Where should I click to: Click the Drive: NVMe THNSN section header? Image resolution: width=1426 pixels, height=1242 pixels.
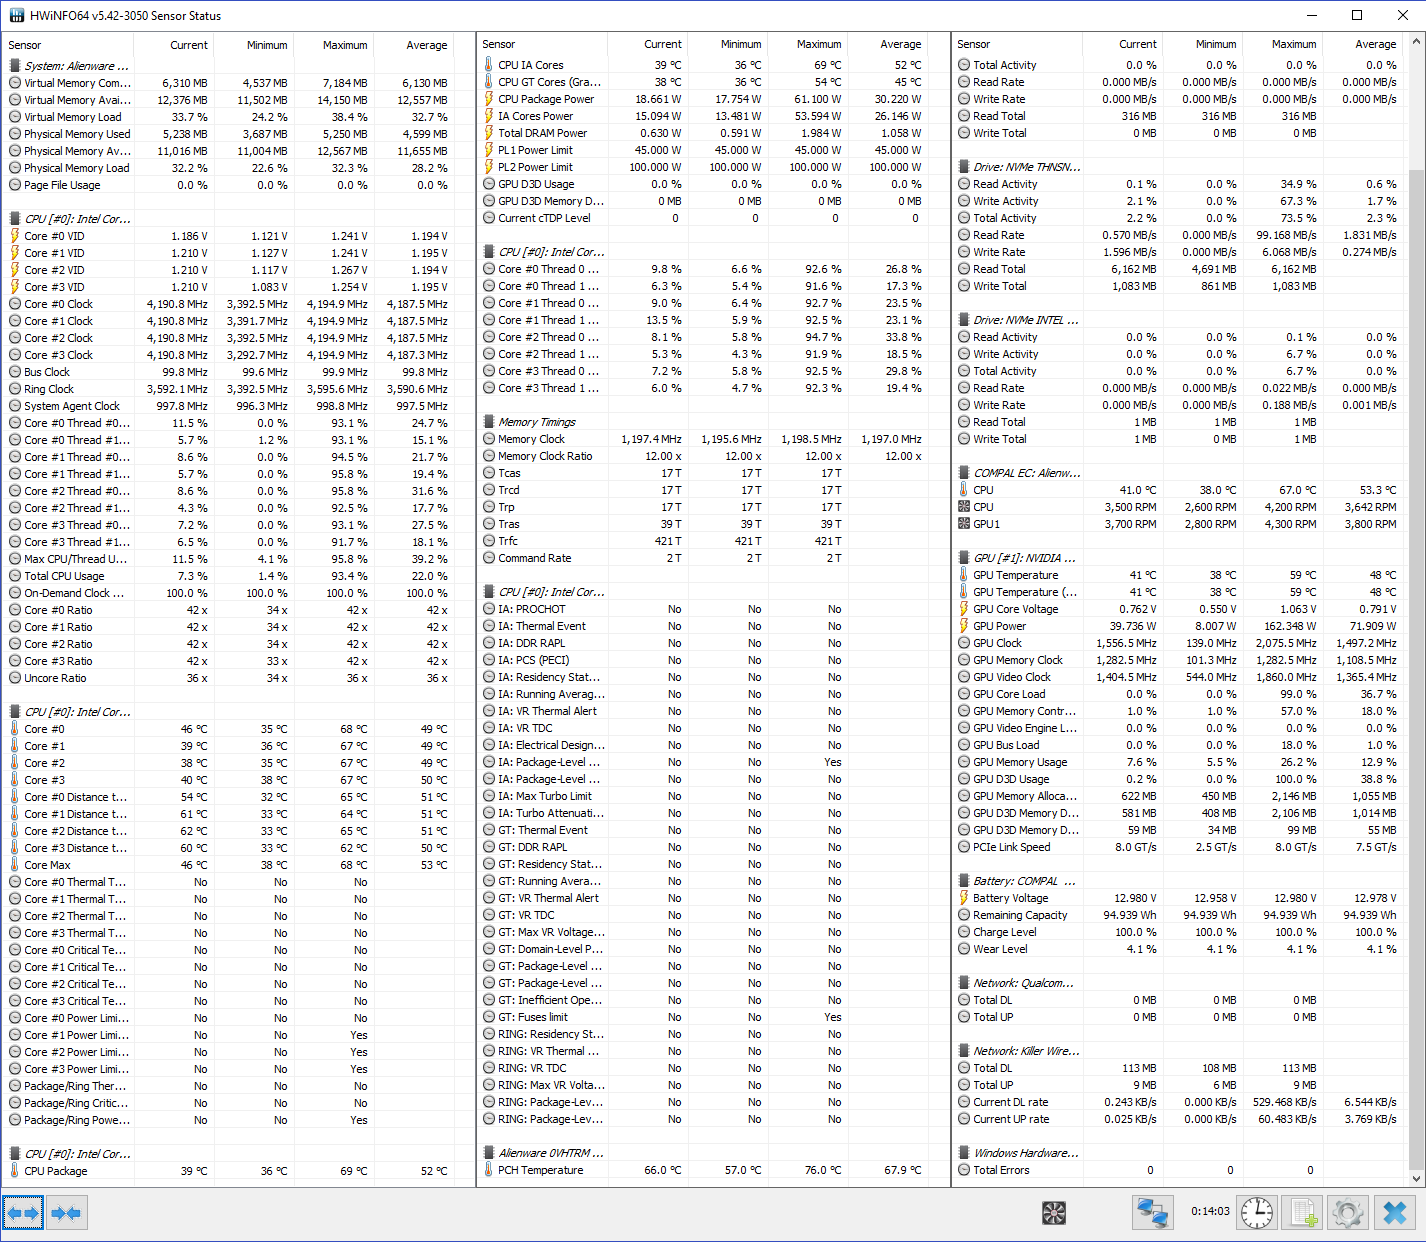(1026, 167)
